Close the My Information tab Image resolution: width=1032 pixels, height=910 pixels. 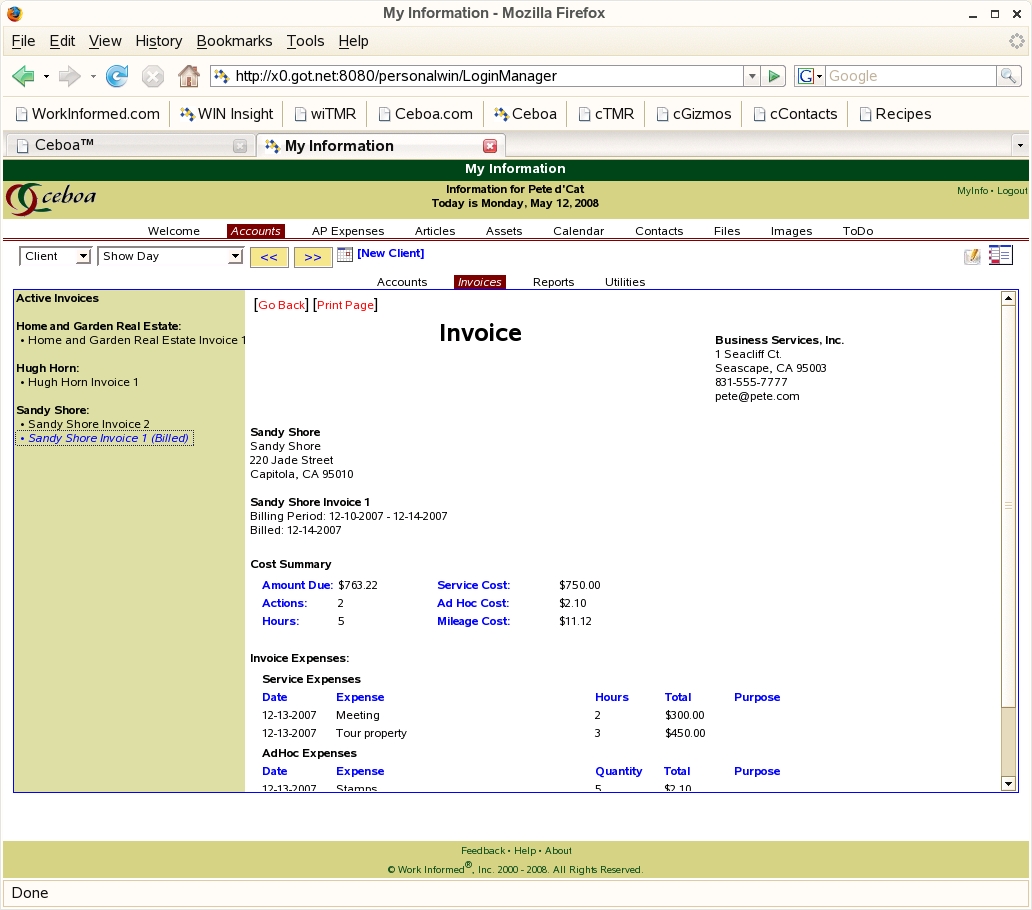(x=490, y=146)
